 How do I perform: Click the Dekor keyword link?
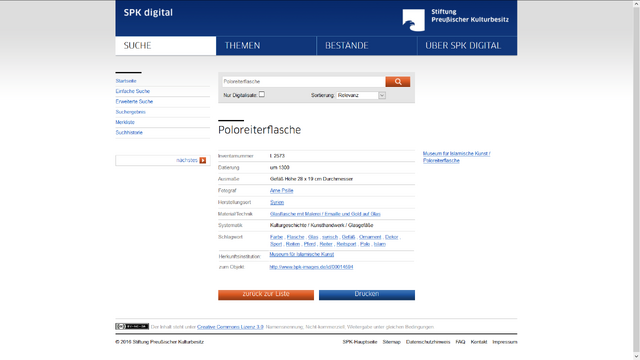[x=391, y=237]
